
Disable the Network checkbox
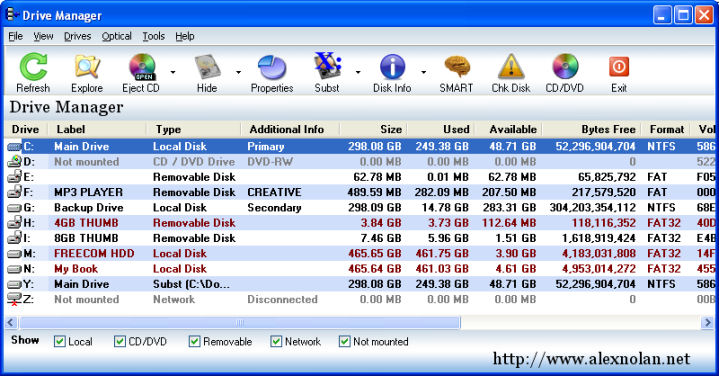click(x=276, y=341)
